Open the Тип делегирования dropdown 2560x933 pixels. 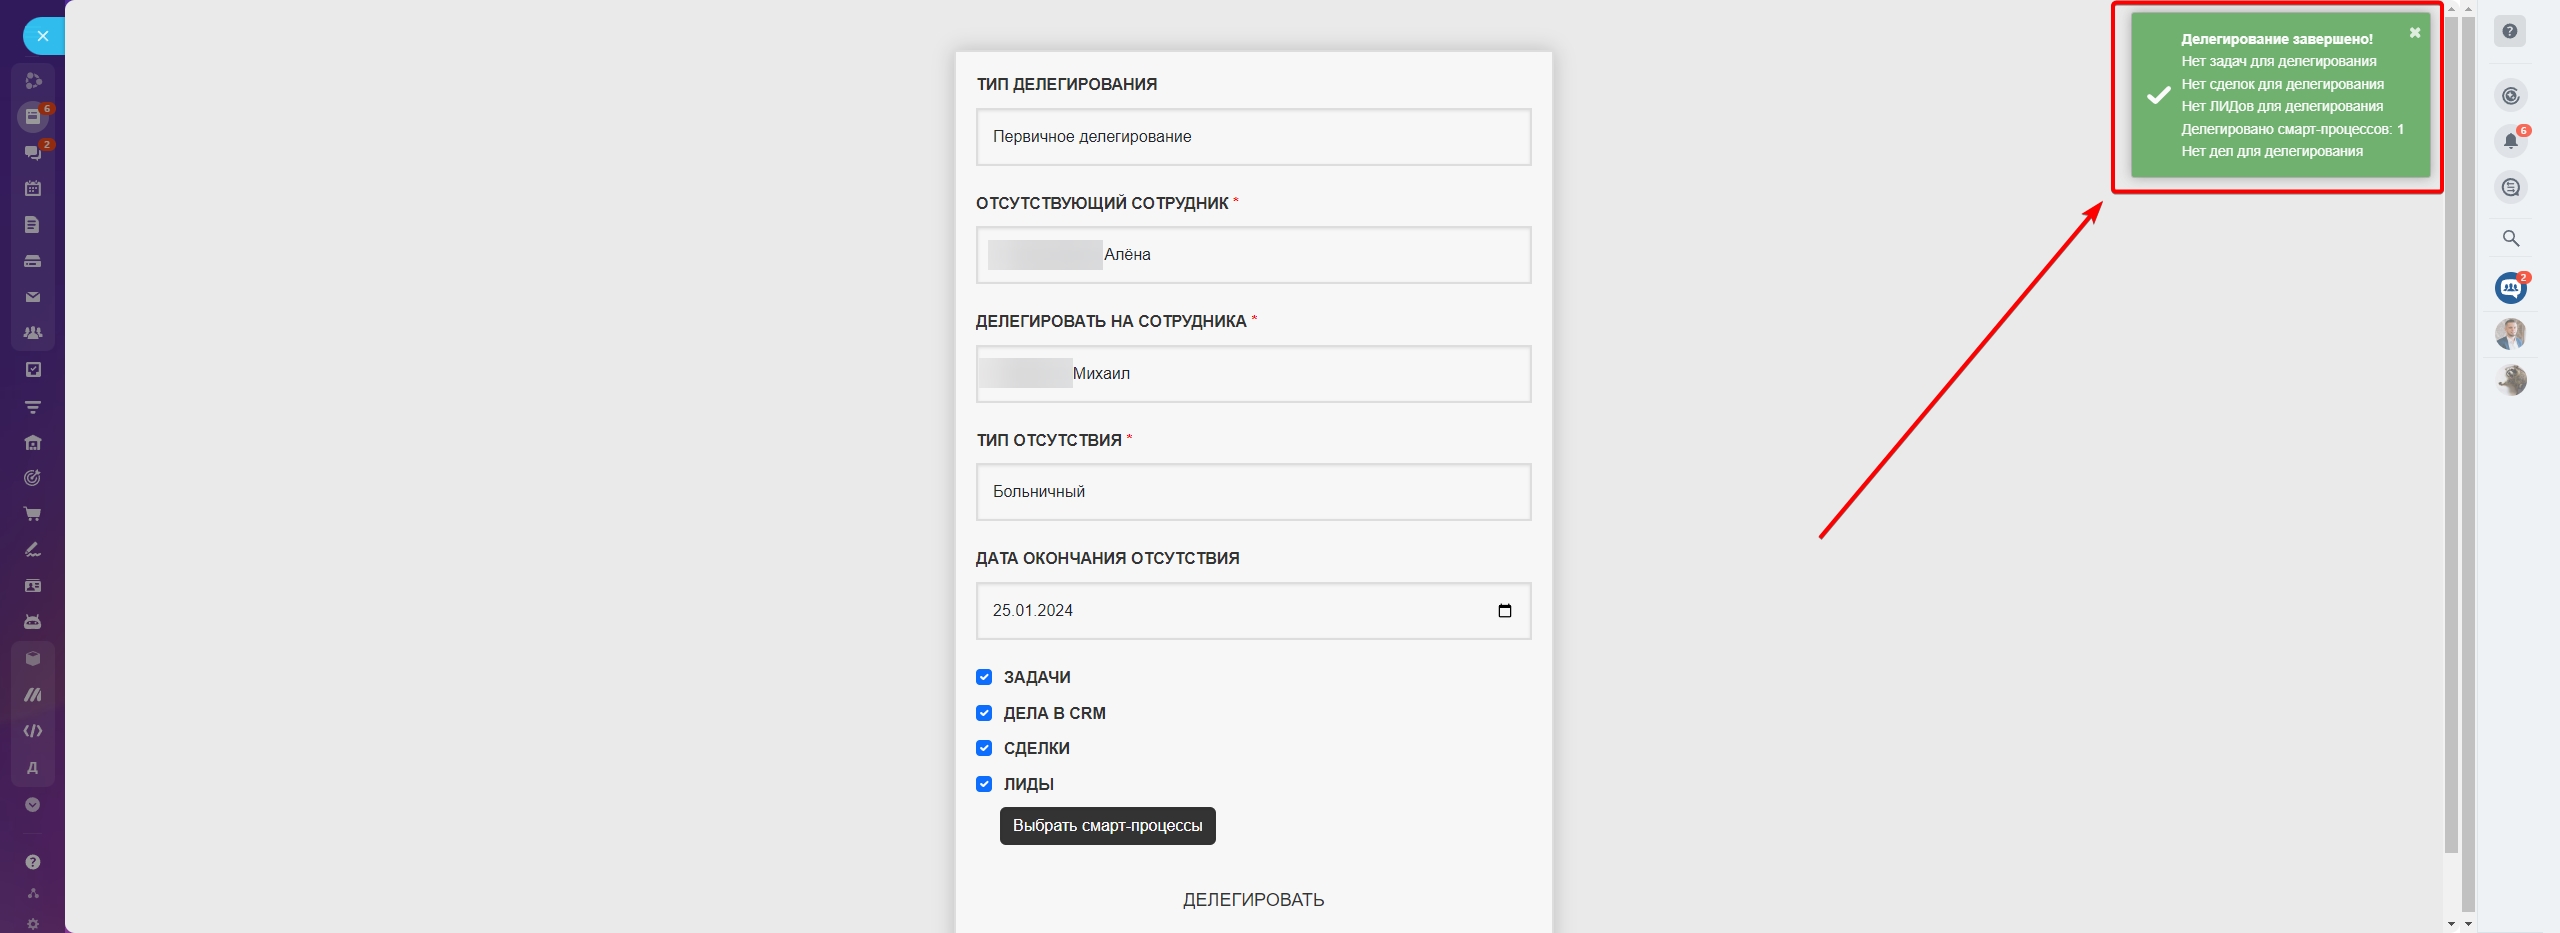click(1253, 137)
